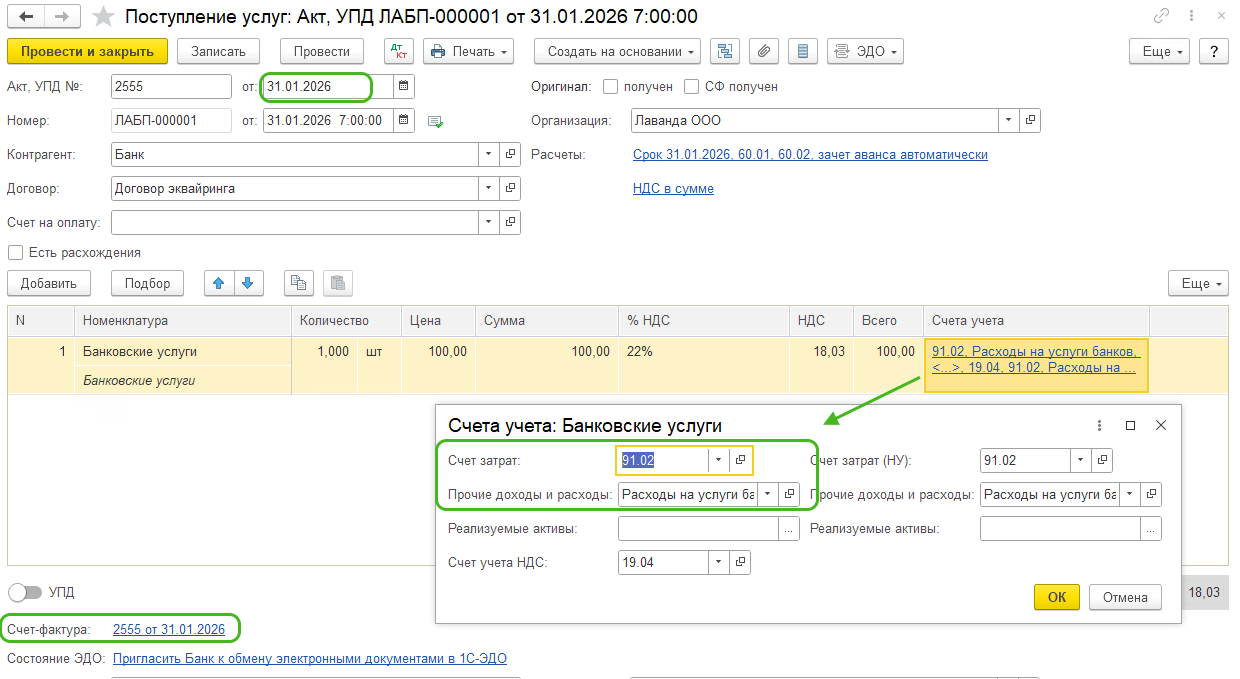Screen dimensions: 1240x679
Task: Open the Создать на основании menu
Action: [617, 52]
